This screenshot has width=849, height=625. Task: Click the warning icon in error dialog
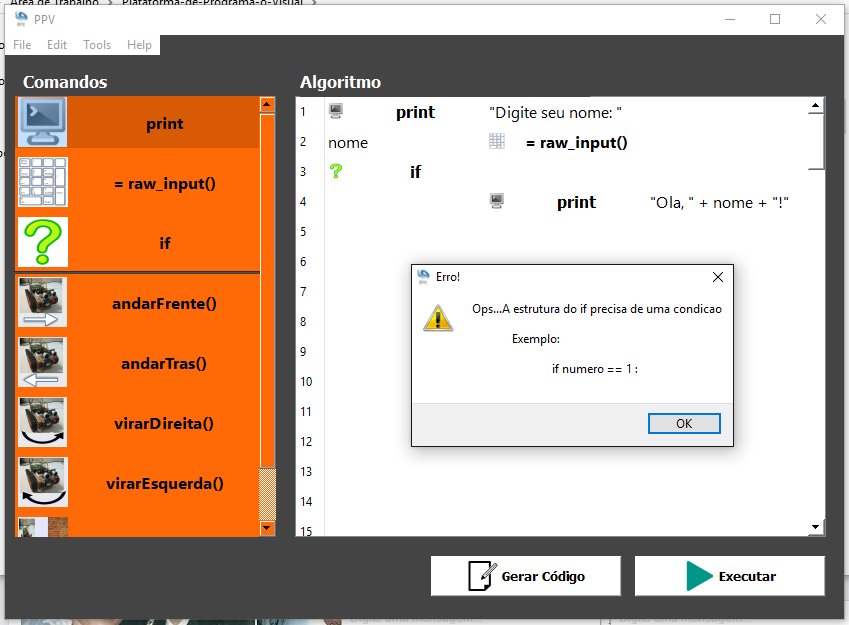pos(437,317)
